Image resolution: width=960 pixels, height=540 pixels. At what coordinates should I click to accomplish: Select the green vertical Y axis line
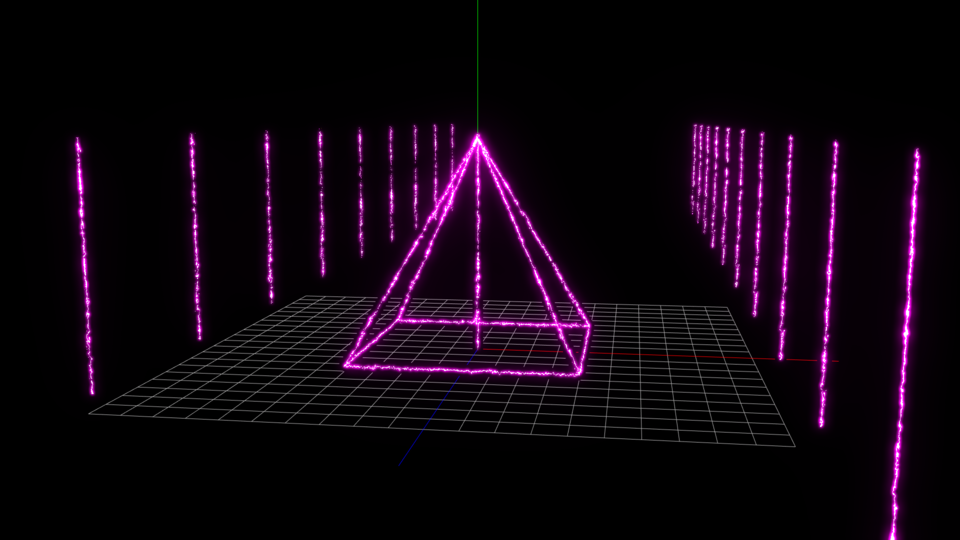coord(478,66)
